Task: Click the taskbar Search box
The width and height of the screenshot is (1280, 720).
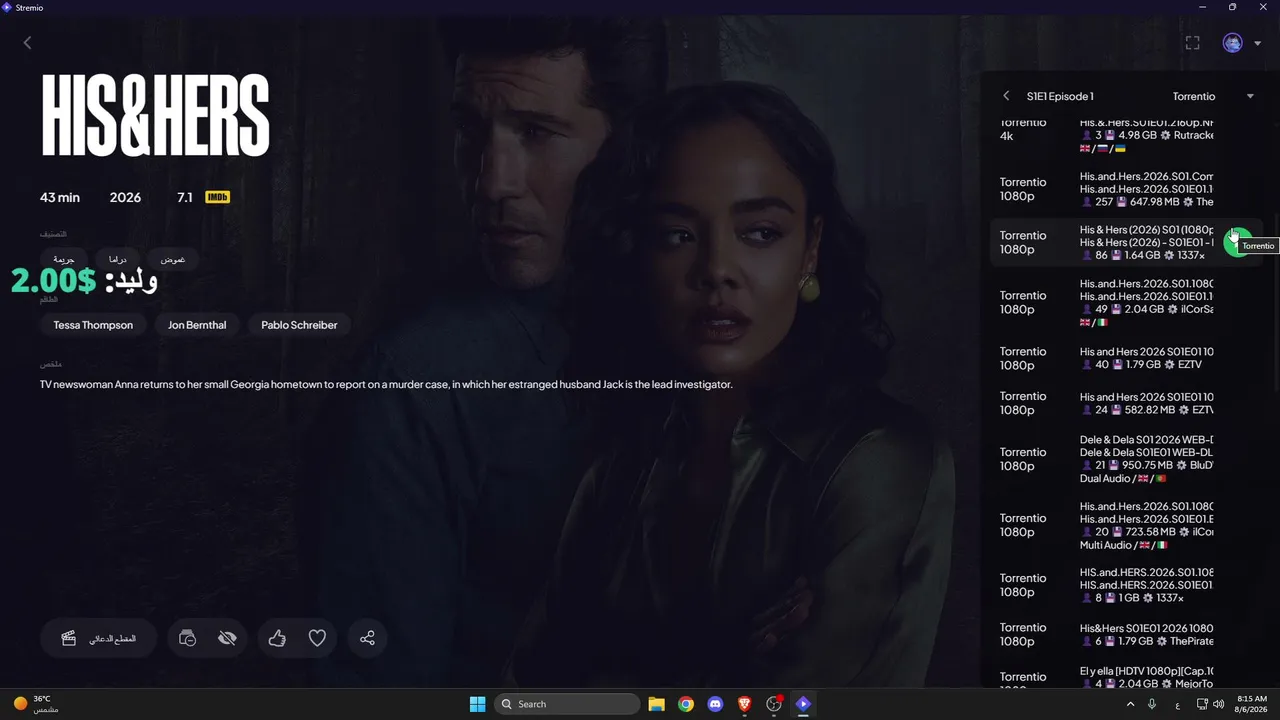Action: click(x=567, y=704)
